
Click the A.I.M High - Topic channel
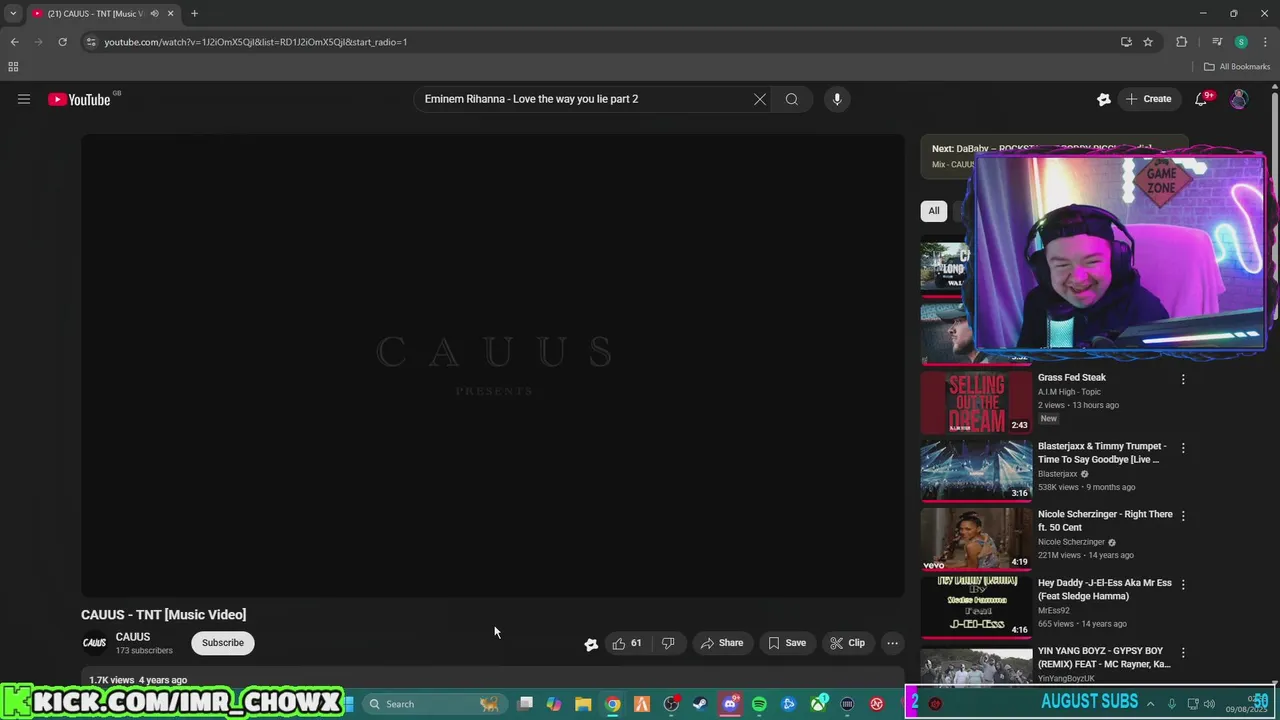pos(1069,392)
